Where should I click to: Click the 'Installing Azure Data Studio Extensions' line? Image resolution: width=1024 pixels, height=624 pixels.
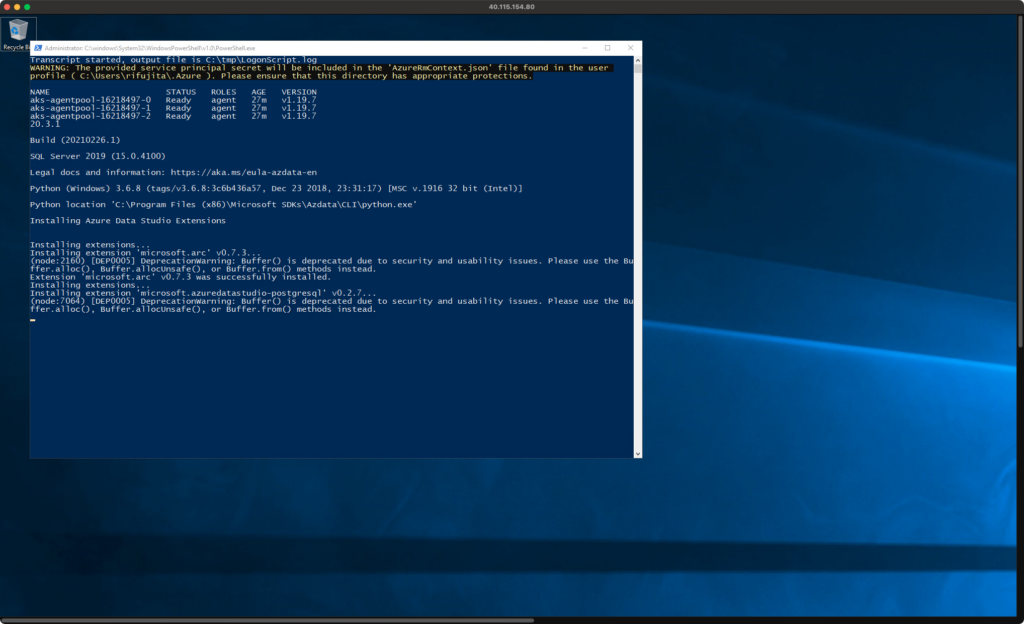pos(127,221)
